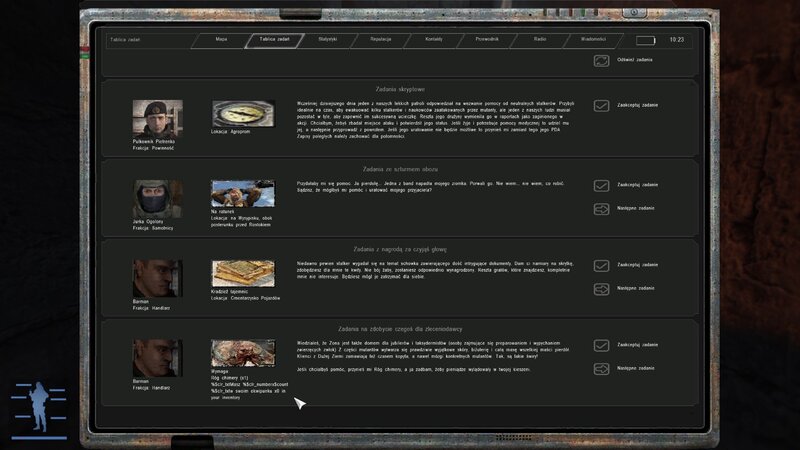Click next-task arrow in the parts collection section
This screenshot has height=450, width=800.
(601, 368)
